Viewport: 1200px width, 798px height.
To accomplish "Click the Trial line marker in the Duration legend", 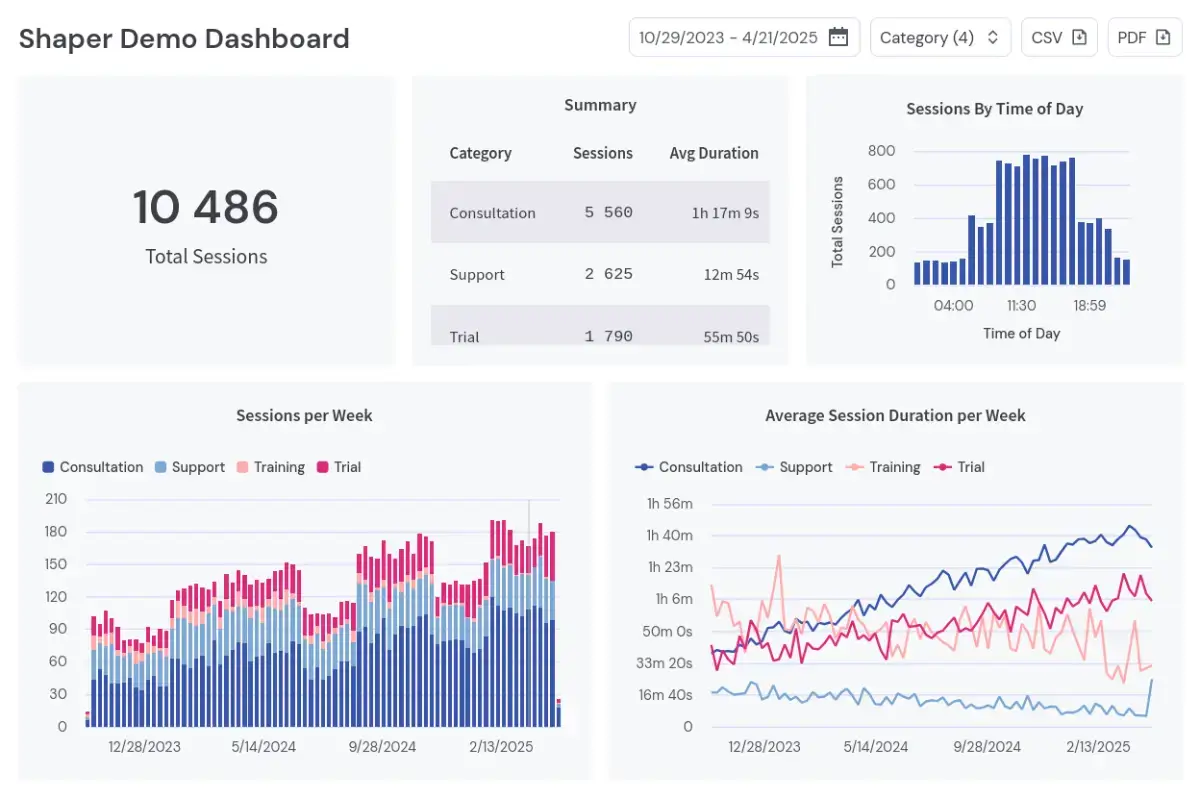I will click(943, 467).
